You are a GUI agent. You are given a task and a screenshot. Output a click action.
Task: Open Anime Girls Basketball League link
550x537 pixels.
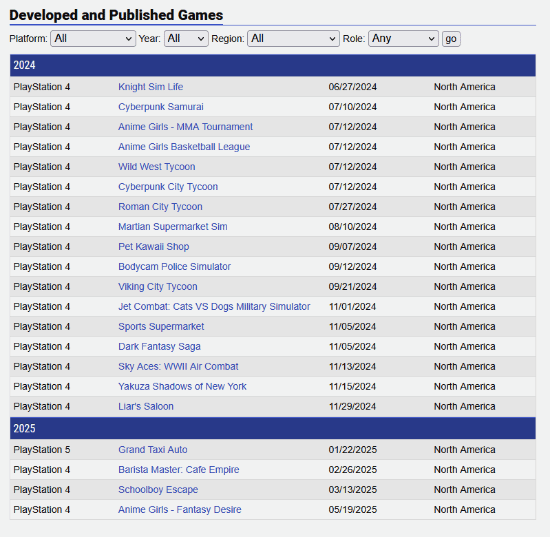tap(184, 147)
